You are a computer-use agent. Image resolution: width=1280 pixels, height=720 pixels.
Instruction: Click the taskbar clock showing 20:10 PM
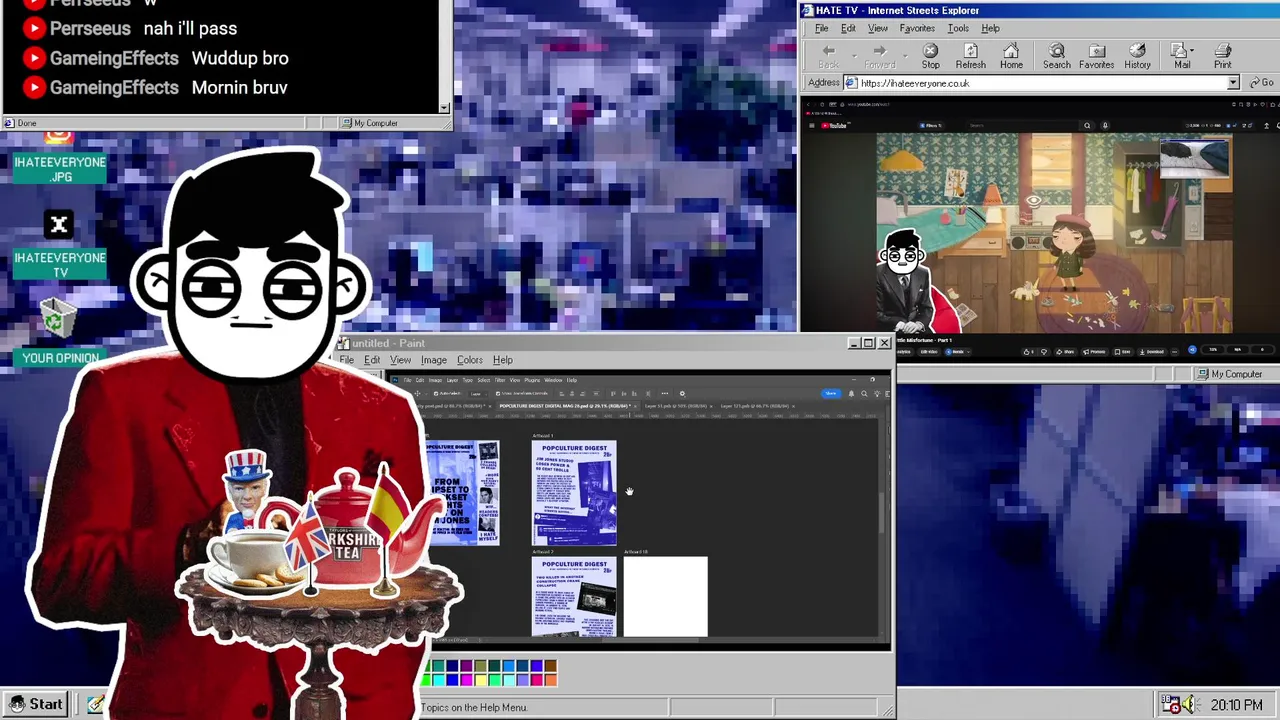[x=1236, y=705]
